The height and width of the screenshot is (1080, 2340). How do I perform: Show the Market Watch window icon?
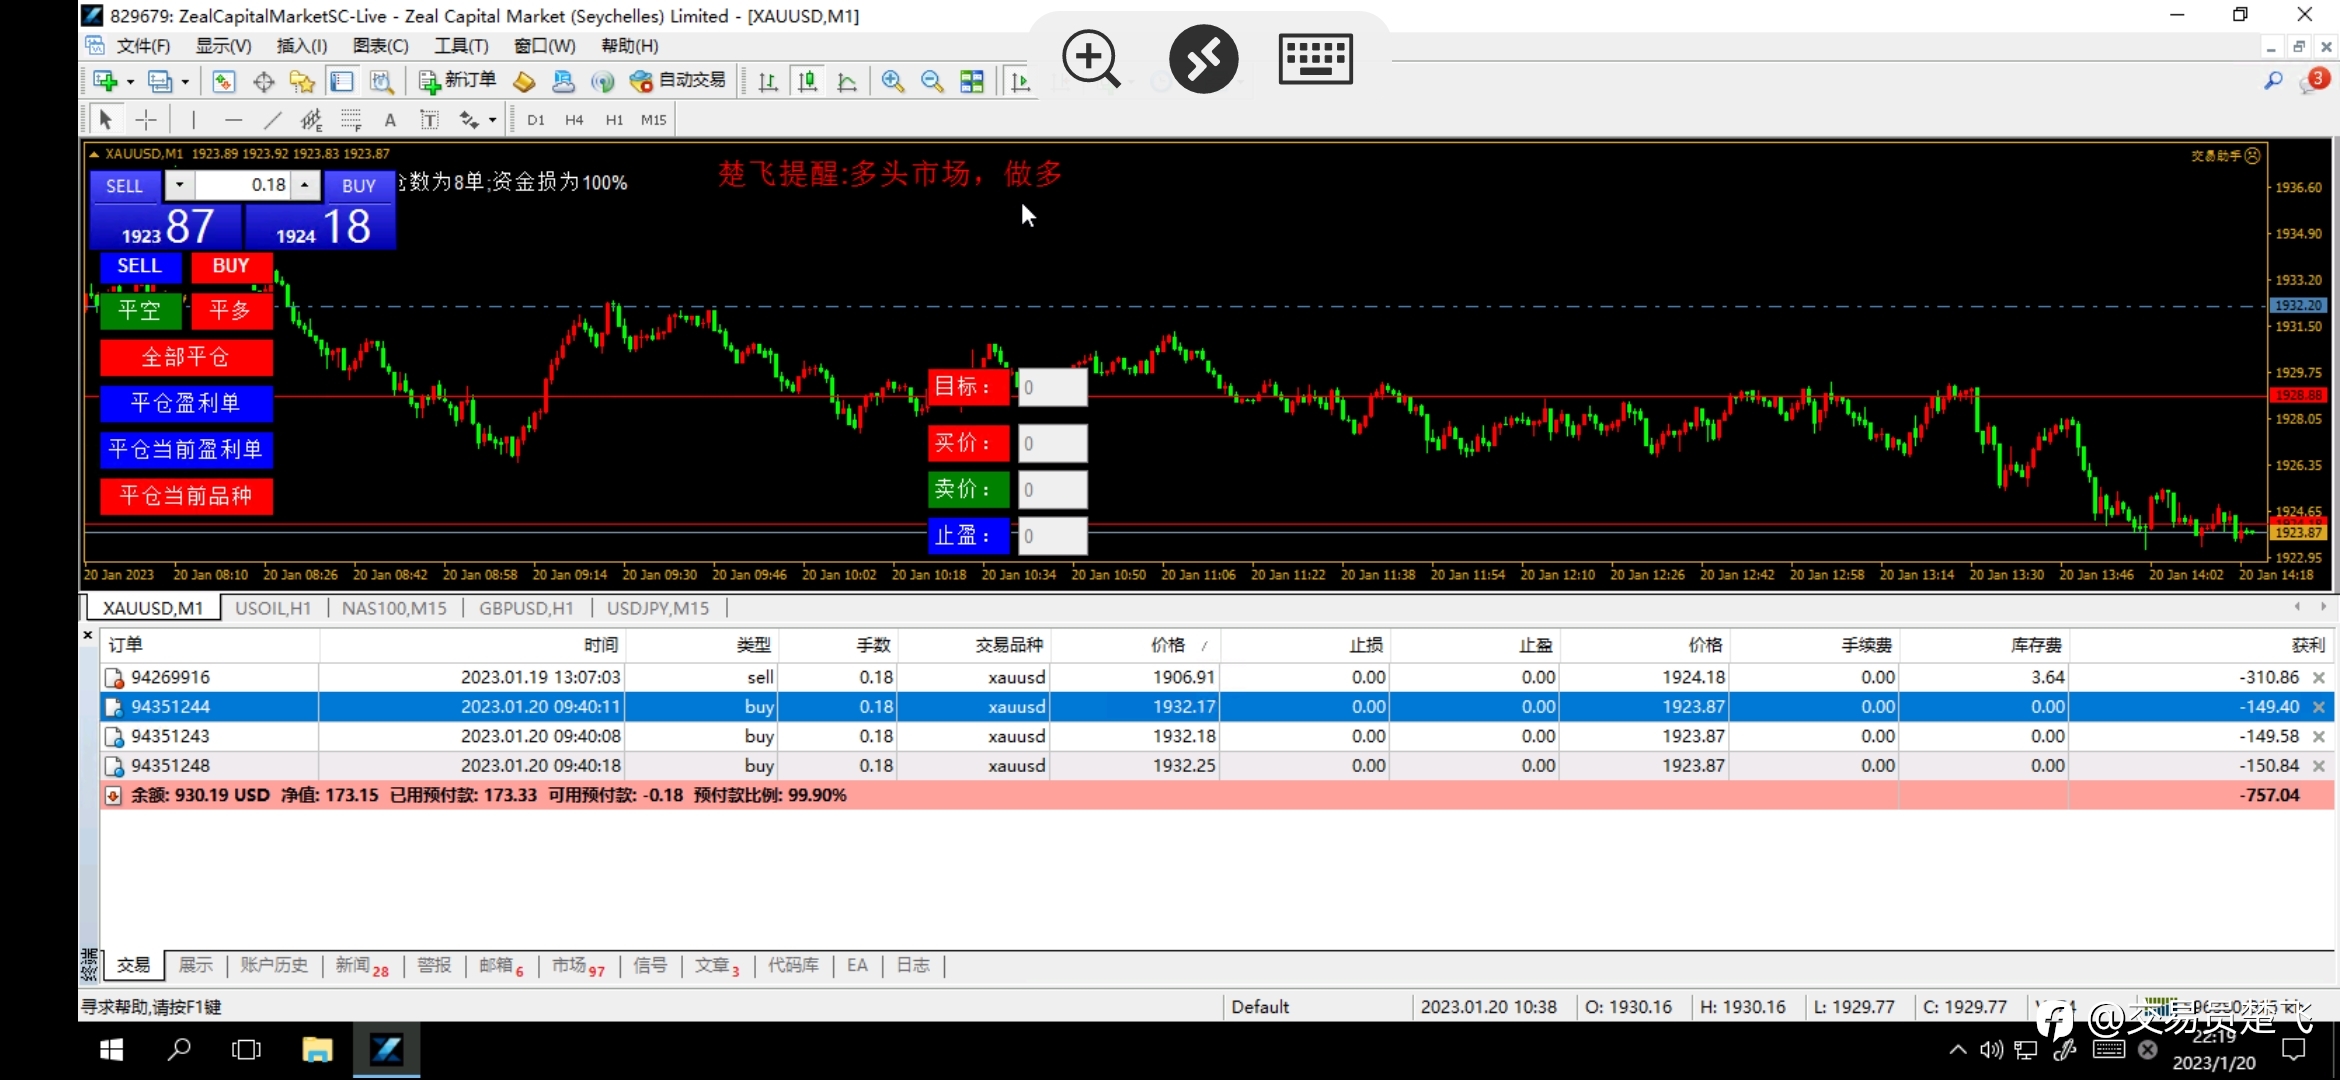tap(223, 82)
